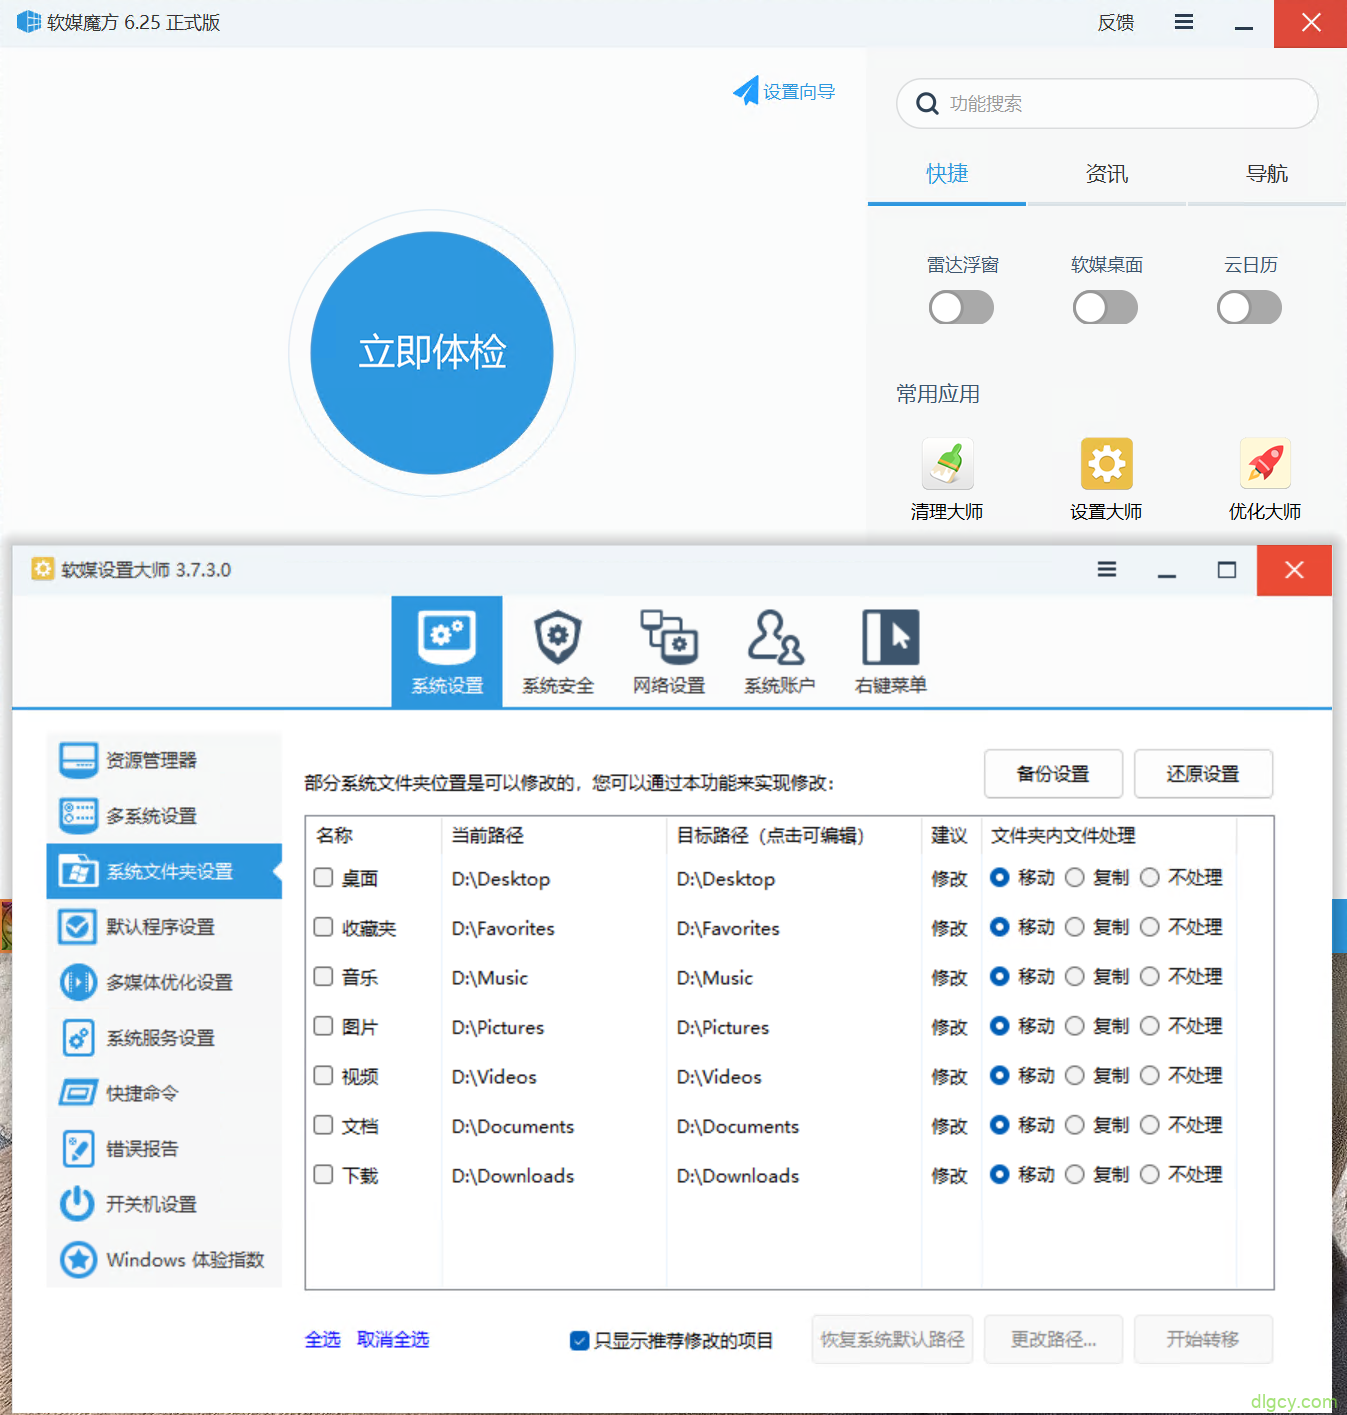Select 复制 radio for the 音乐 row
The image size is (1347, 1415).
click(x=1075, y=977)
